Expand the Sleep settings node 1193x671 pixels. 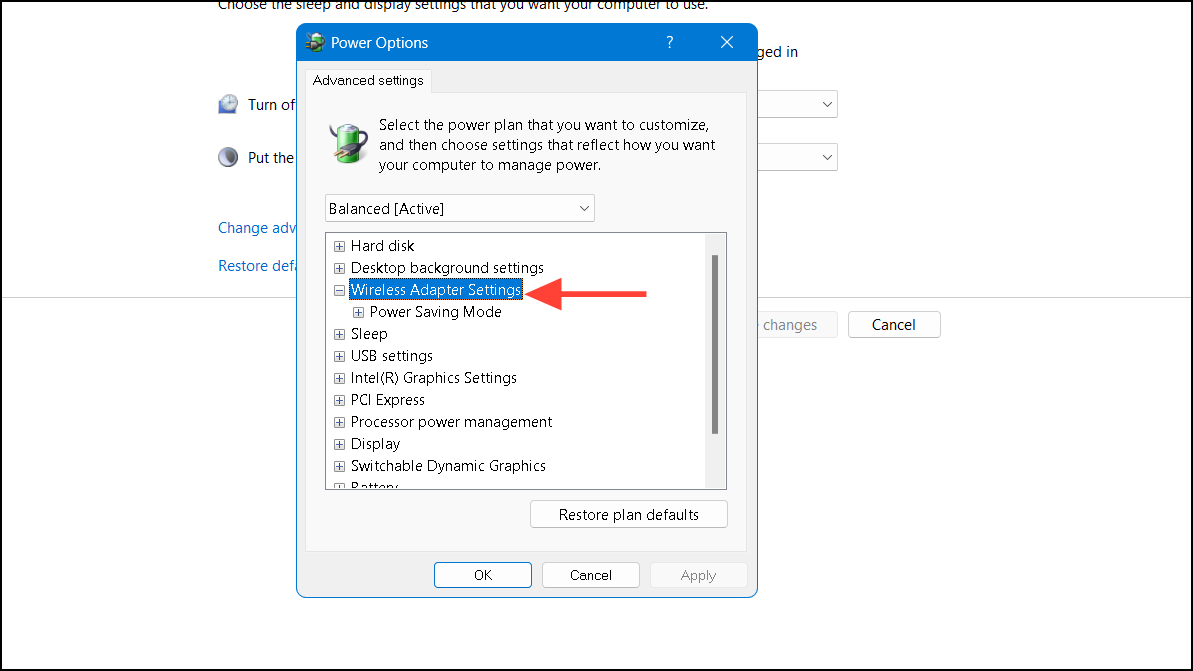click(339, 333)
